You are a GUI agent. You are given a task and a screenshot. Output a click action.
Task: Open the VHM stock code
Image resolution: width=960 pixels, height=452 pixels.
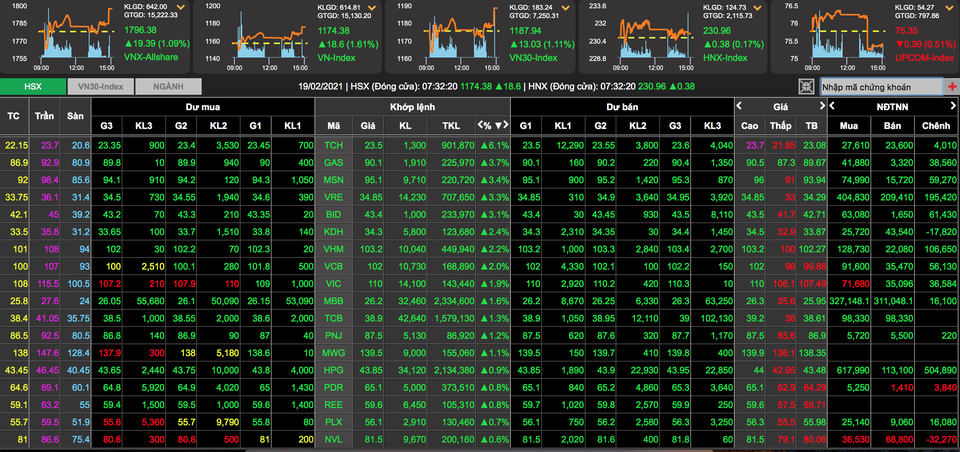coord(334,249)
